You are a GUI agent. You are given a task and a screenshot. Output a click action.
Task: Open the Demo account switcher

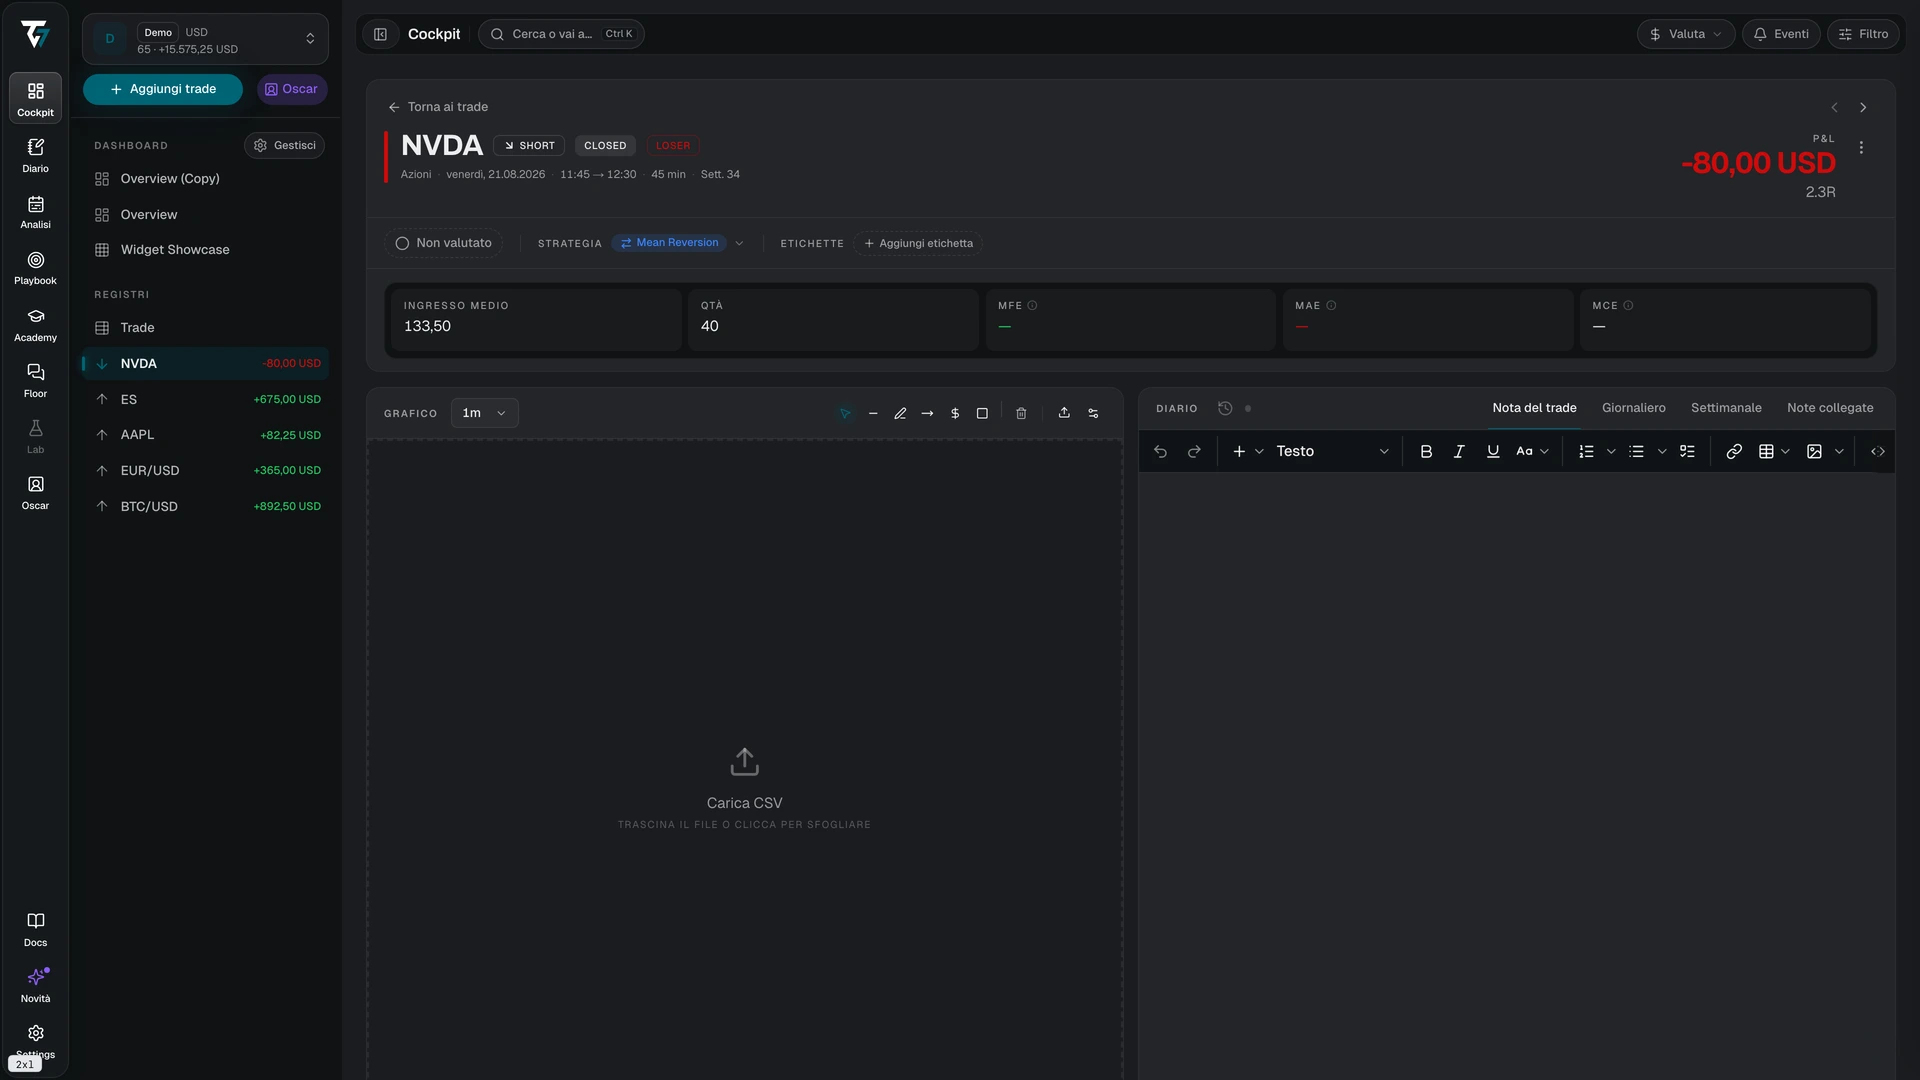pyautogui.click(x=205, y=39)
